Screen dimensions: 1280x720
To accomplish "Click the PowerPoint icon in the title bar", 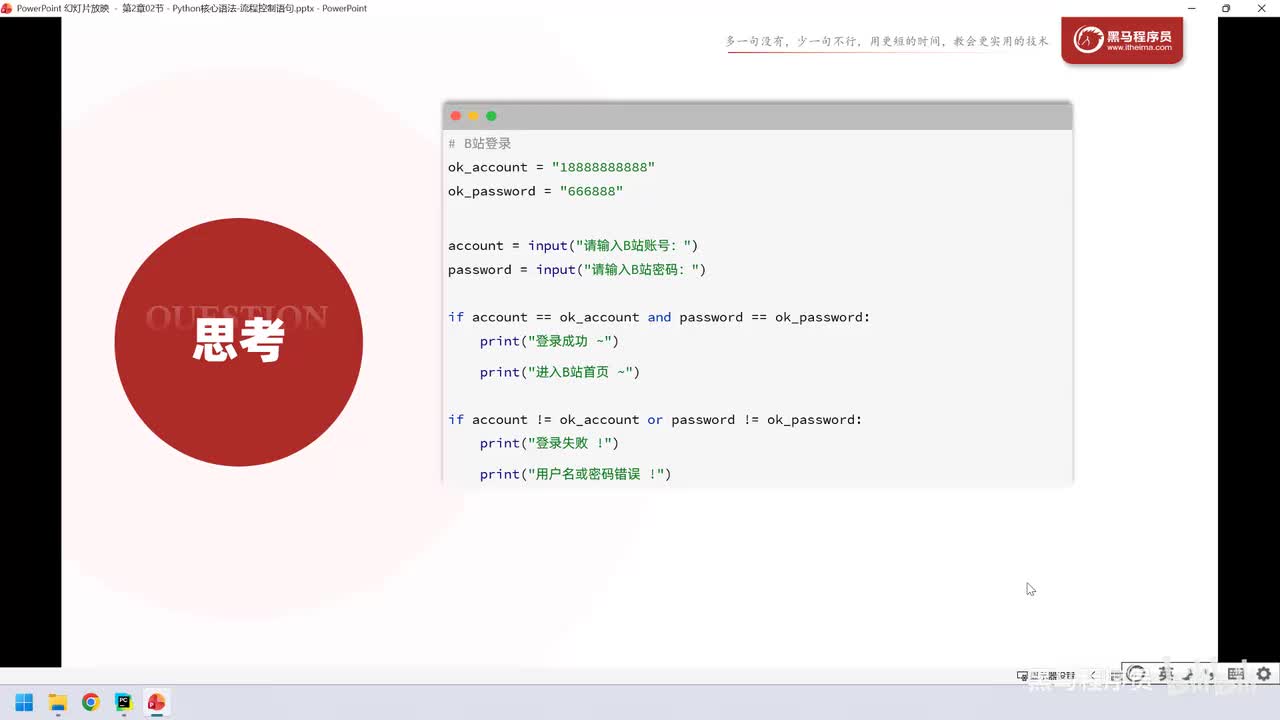I will click(7, 8).
